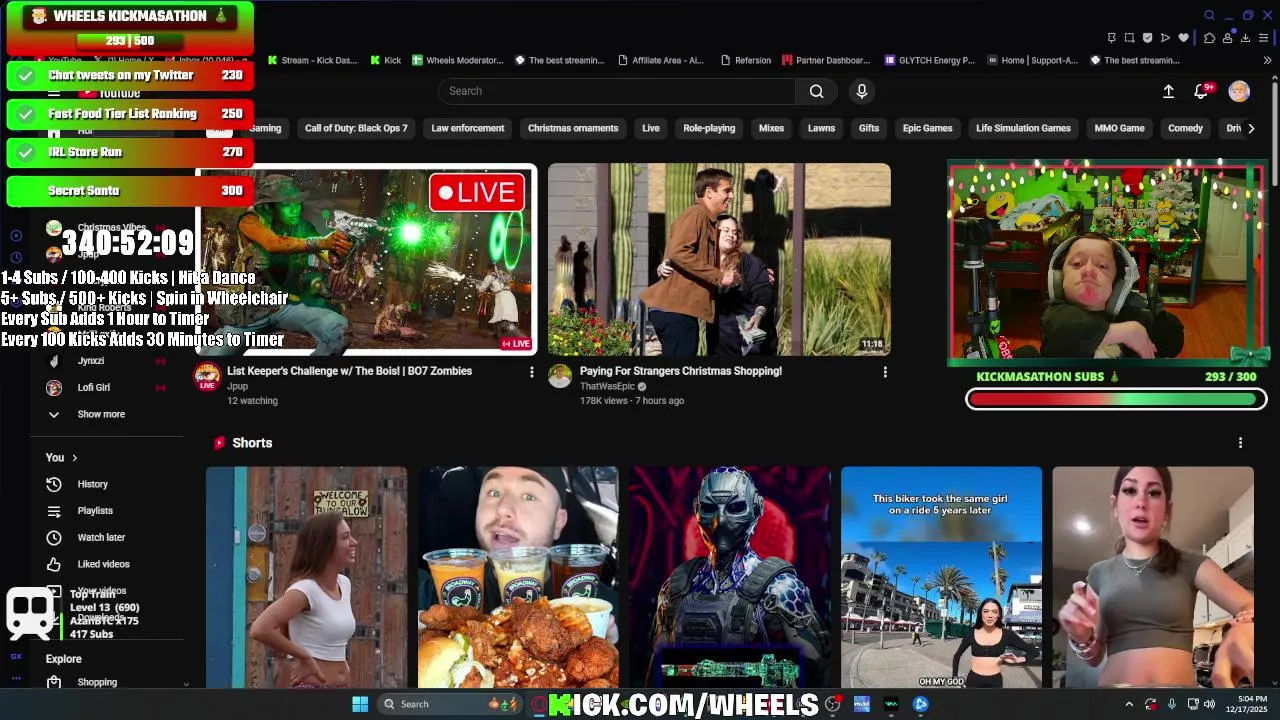The width and height of the screenshot is (1280, 720).
Task: Open options for Paying For Strangers video
Action: click(x=885, y=372)
